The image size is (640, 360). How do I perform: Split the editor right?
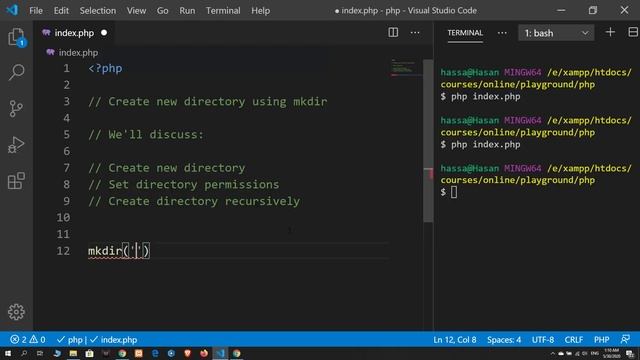pyautogui.click(x=393, y=33)
